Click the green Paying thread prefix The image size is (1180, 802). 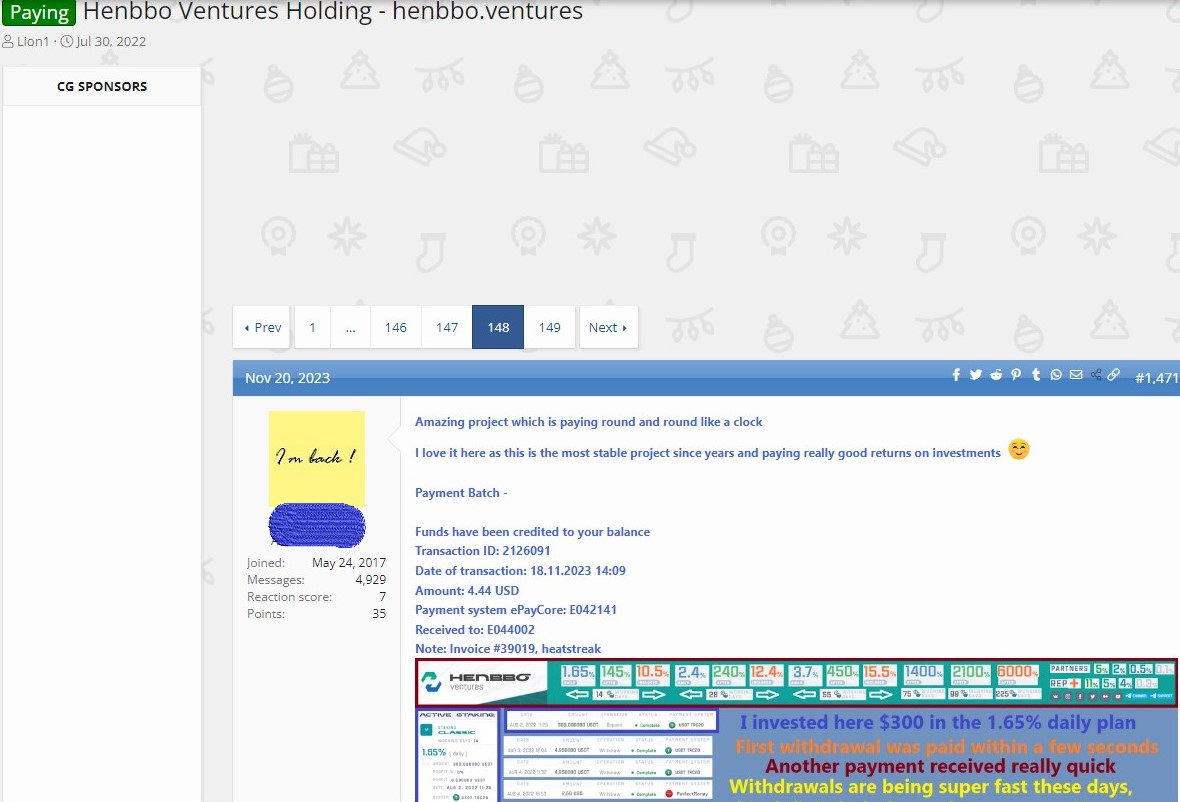(39, 12)
